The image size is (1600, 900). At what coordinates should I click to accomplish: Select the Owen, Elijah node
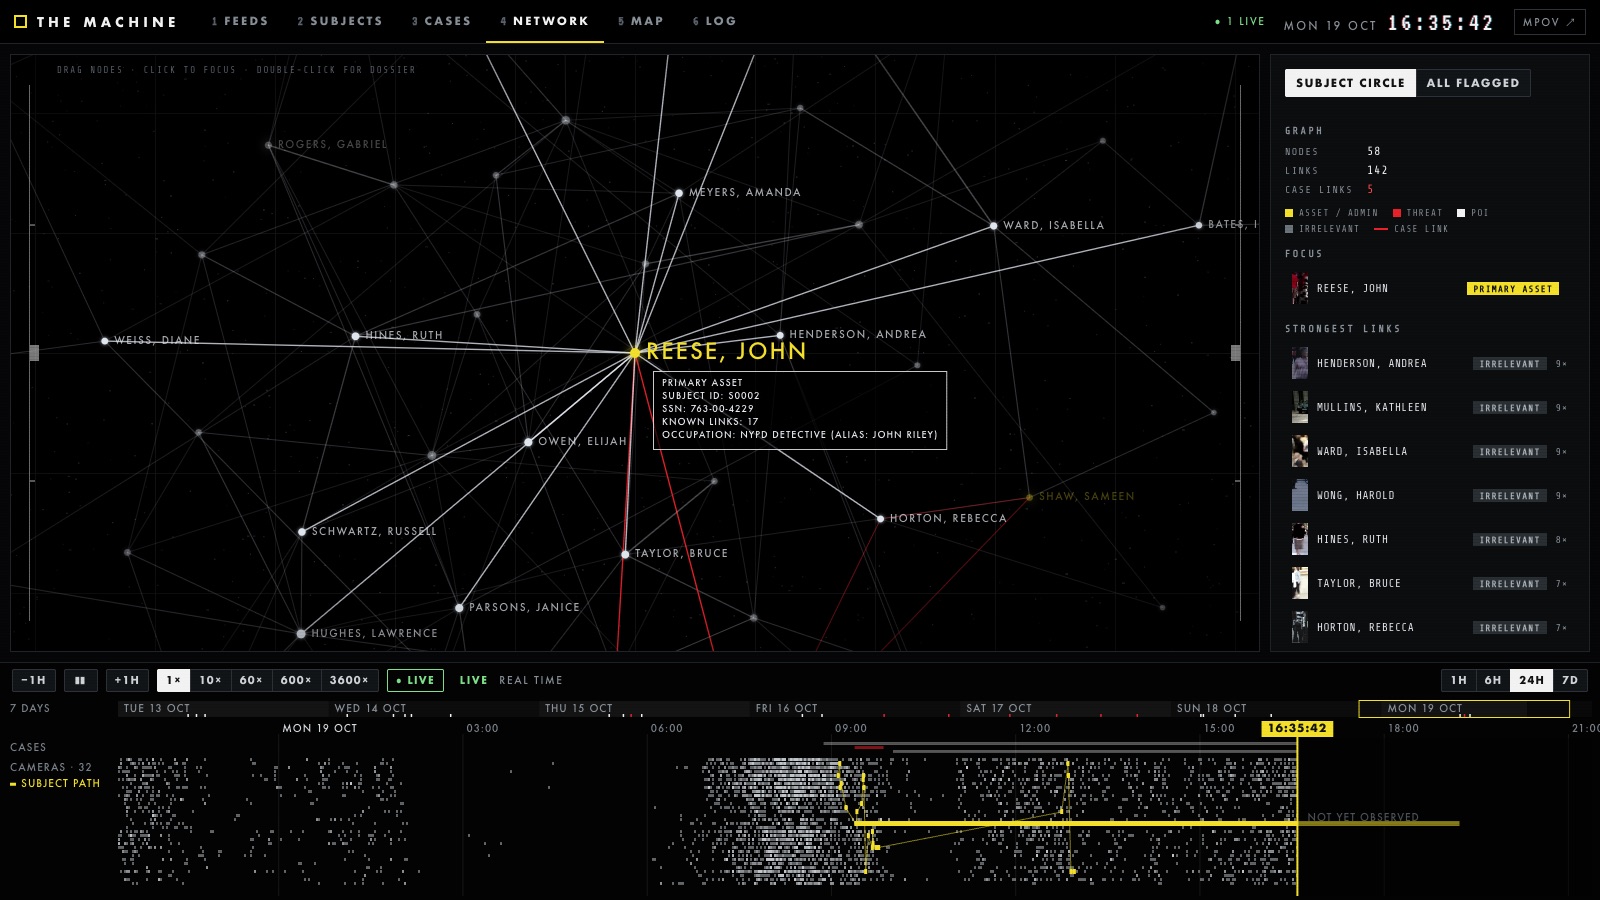528,442
